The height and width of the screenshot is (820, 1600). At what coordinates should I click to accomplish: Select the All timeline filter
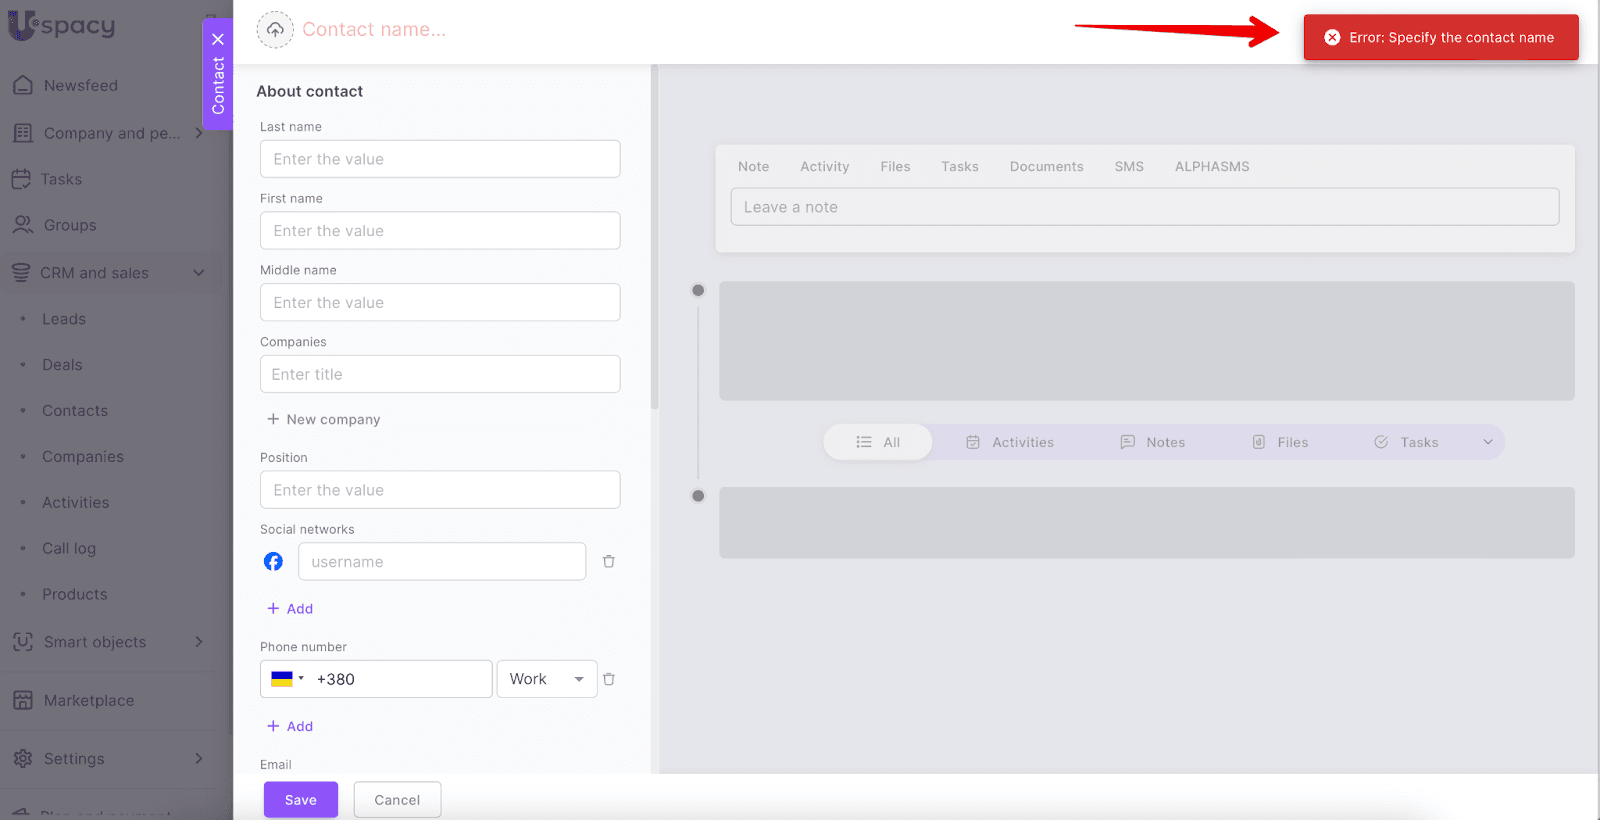point(878,442)
